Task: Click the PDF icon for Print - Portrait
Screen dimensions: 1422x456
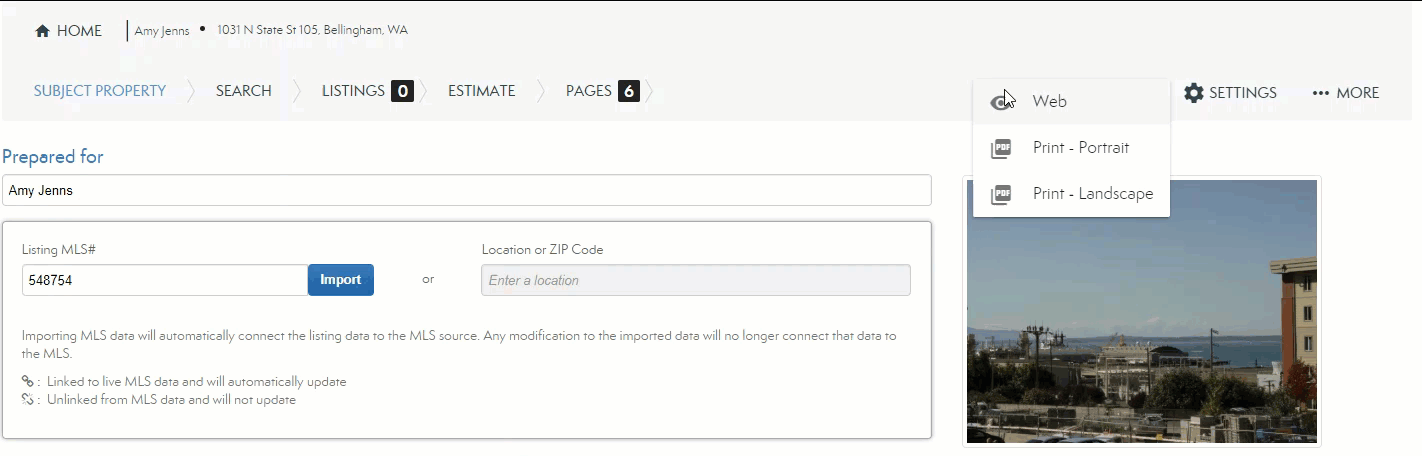Action: (1001, 148)
